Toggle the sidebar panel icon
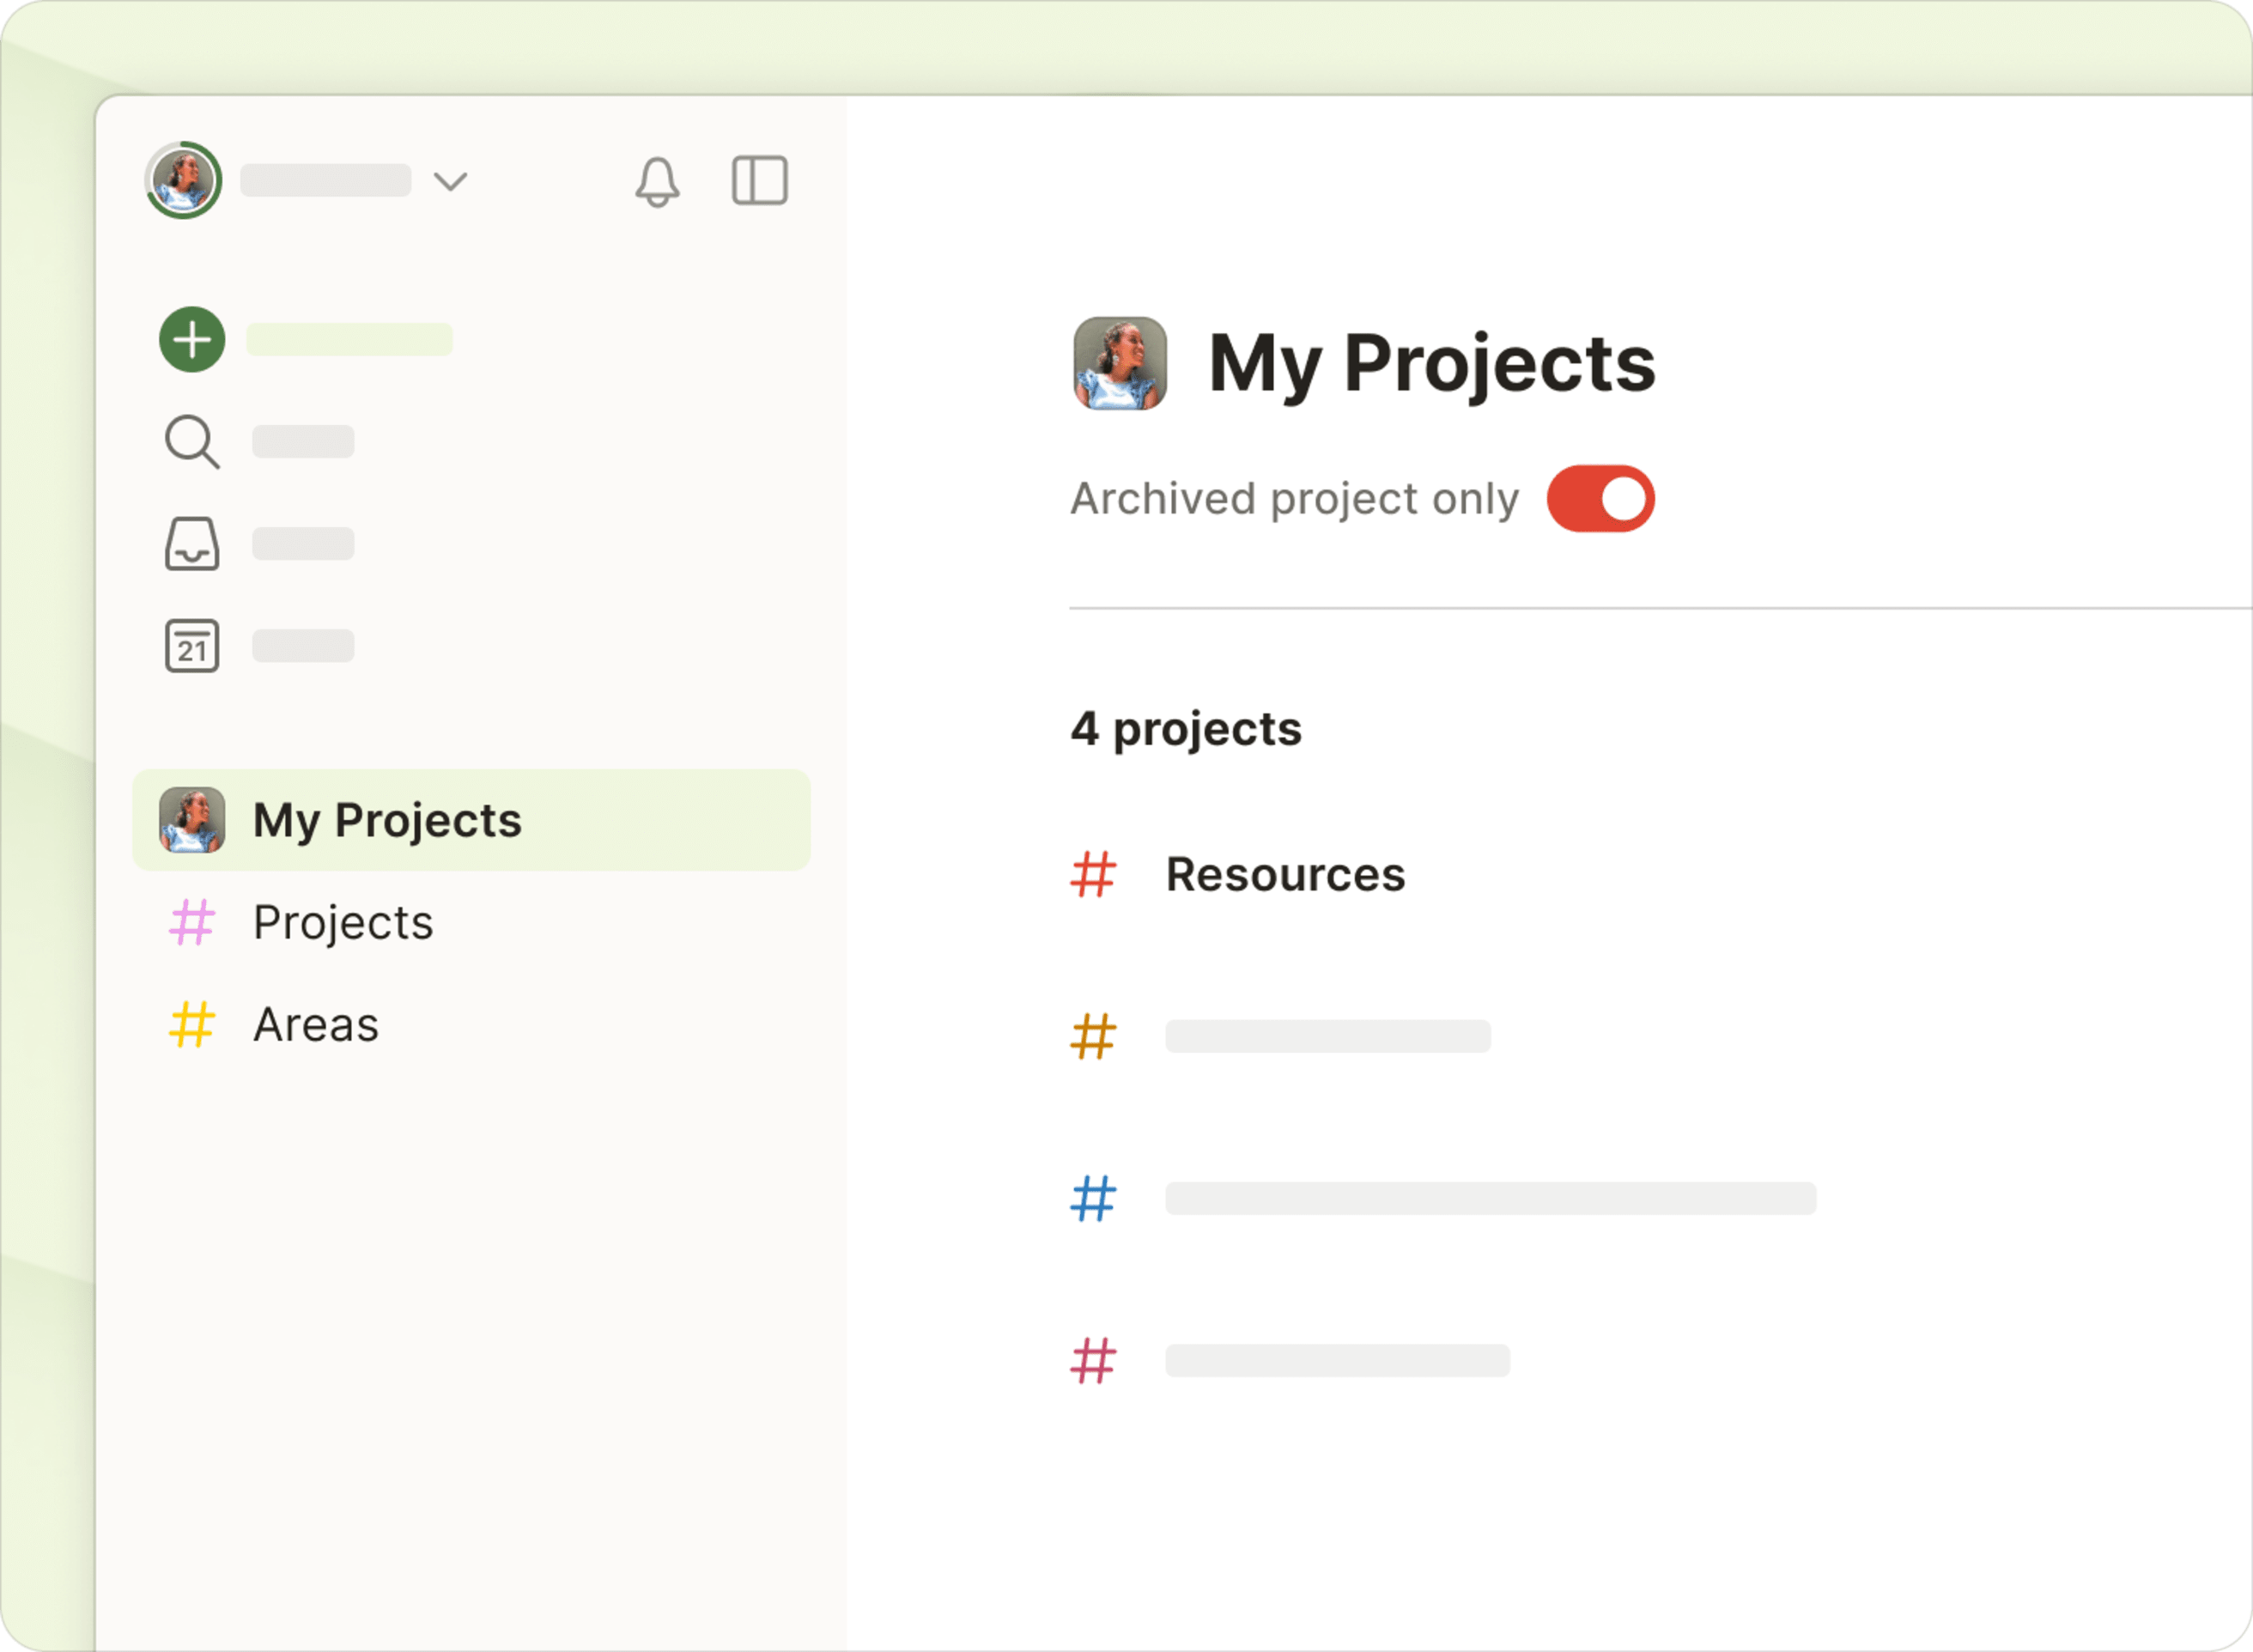Image resolution: width=2253 pixels, height=1652 pixels. point(760,181)
